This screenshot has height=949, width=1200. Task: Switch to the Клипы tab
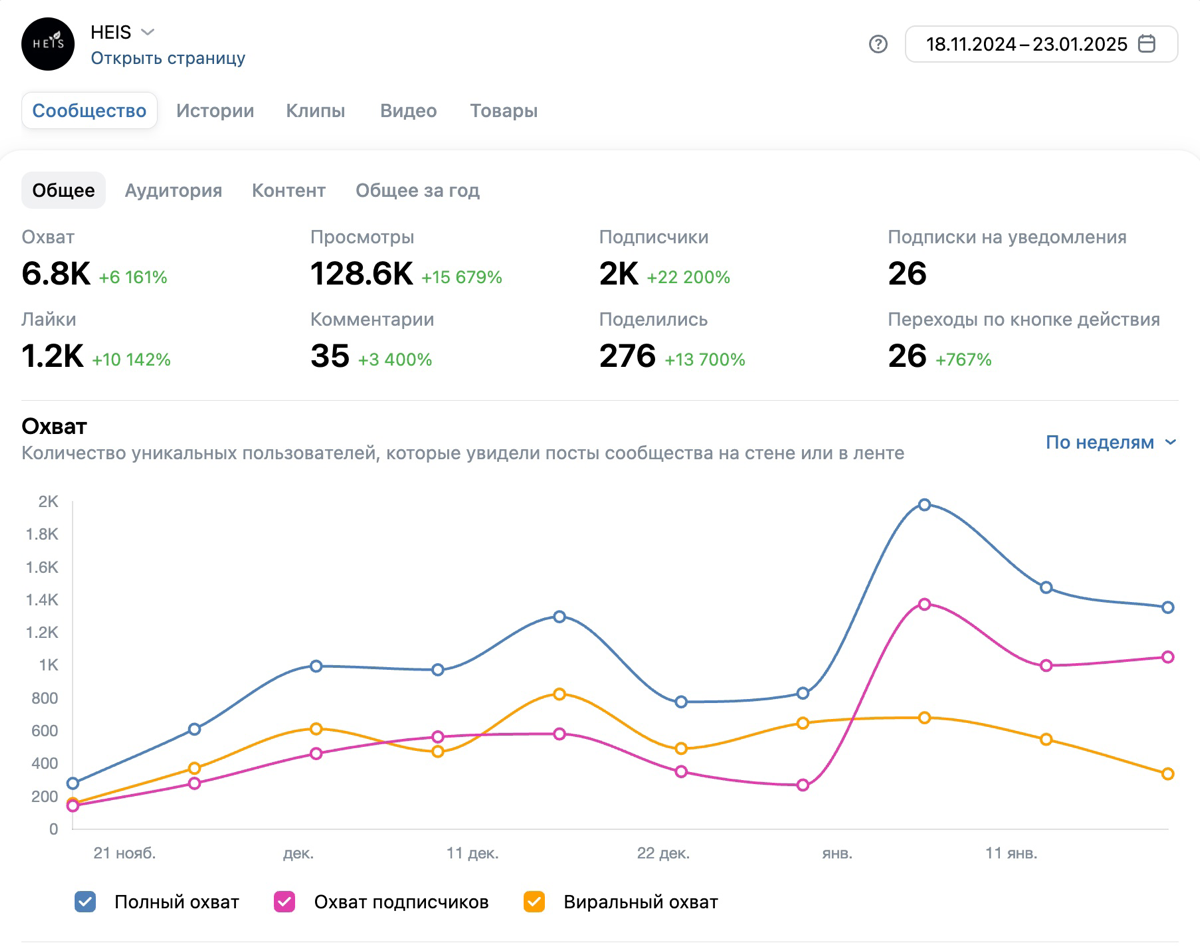pos(316,111)
